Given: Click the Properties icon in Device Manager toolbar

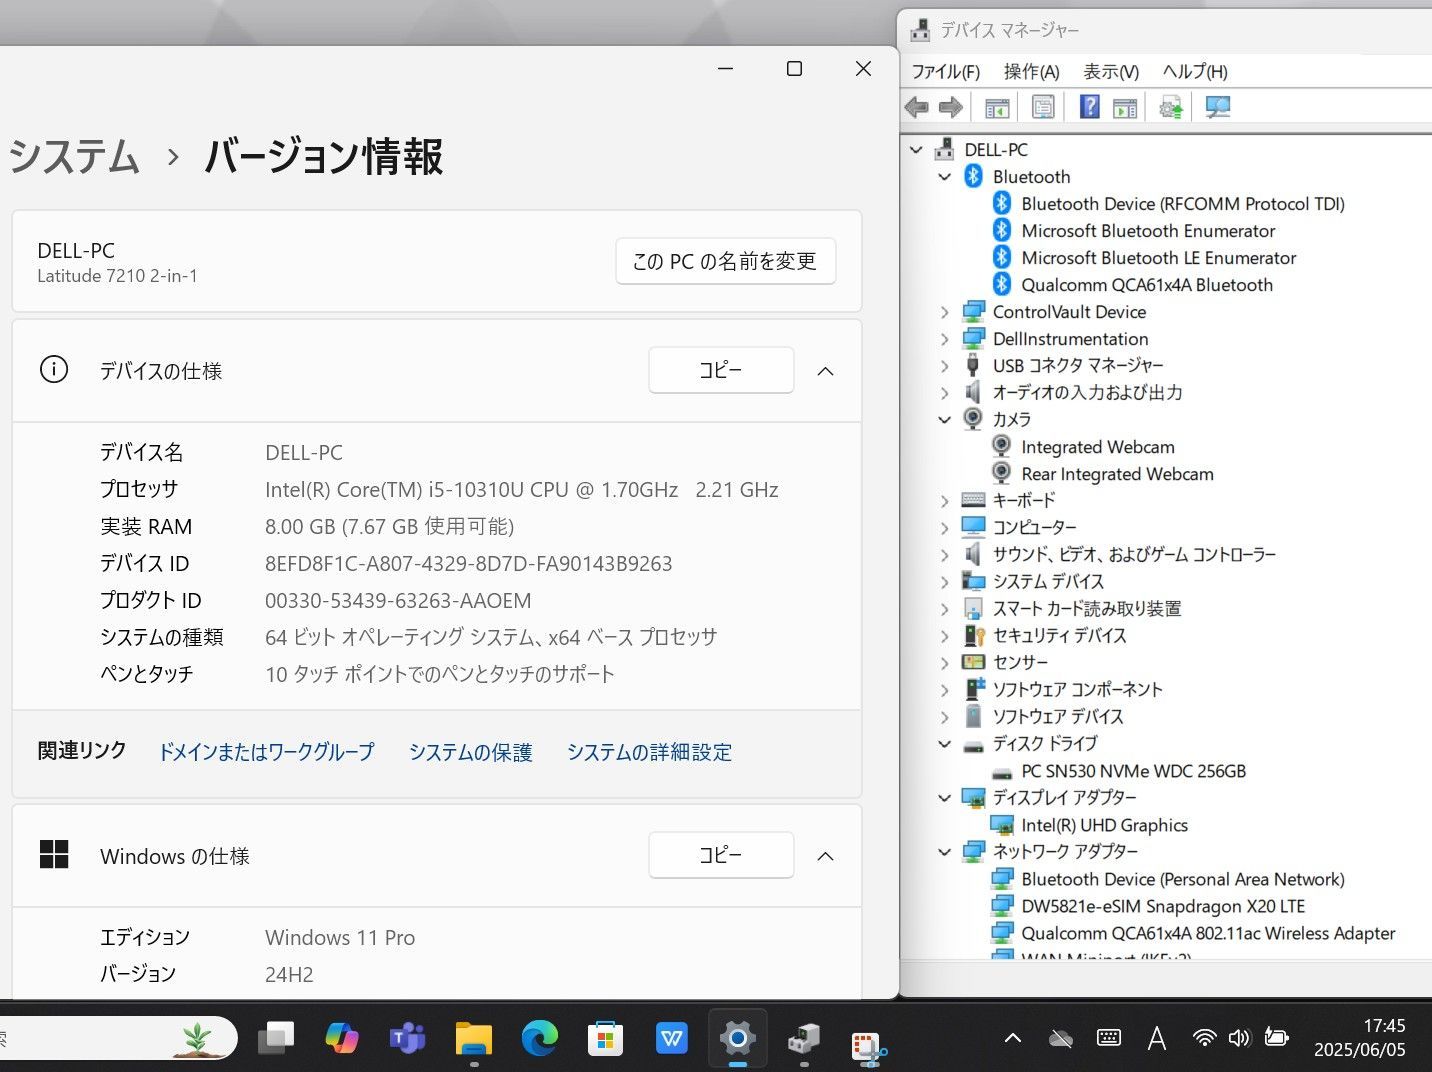Looking at the screenshot, I should coord(1043,107).
